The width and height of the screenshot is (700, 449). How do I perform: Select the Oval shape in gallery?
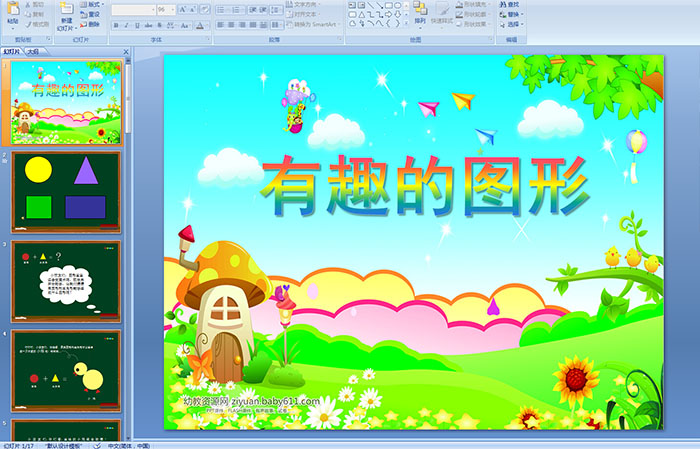tap(397, 5)
